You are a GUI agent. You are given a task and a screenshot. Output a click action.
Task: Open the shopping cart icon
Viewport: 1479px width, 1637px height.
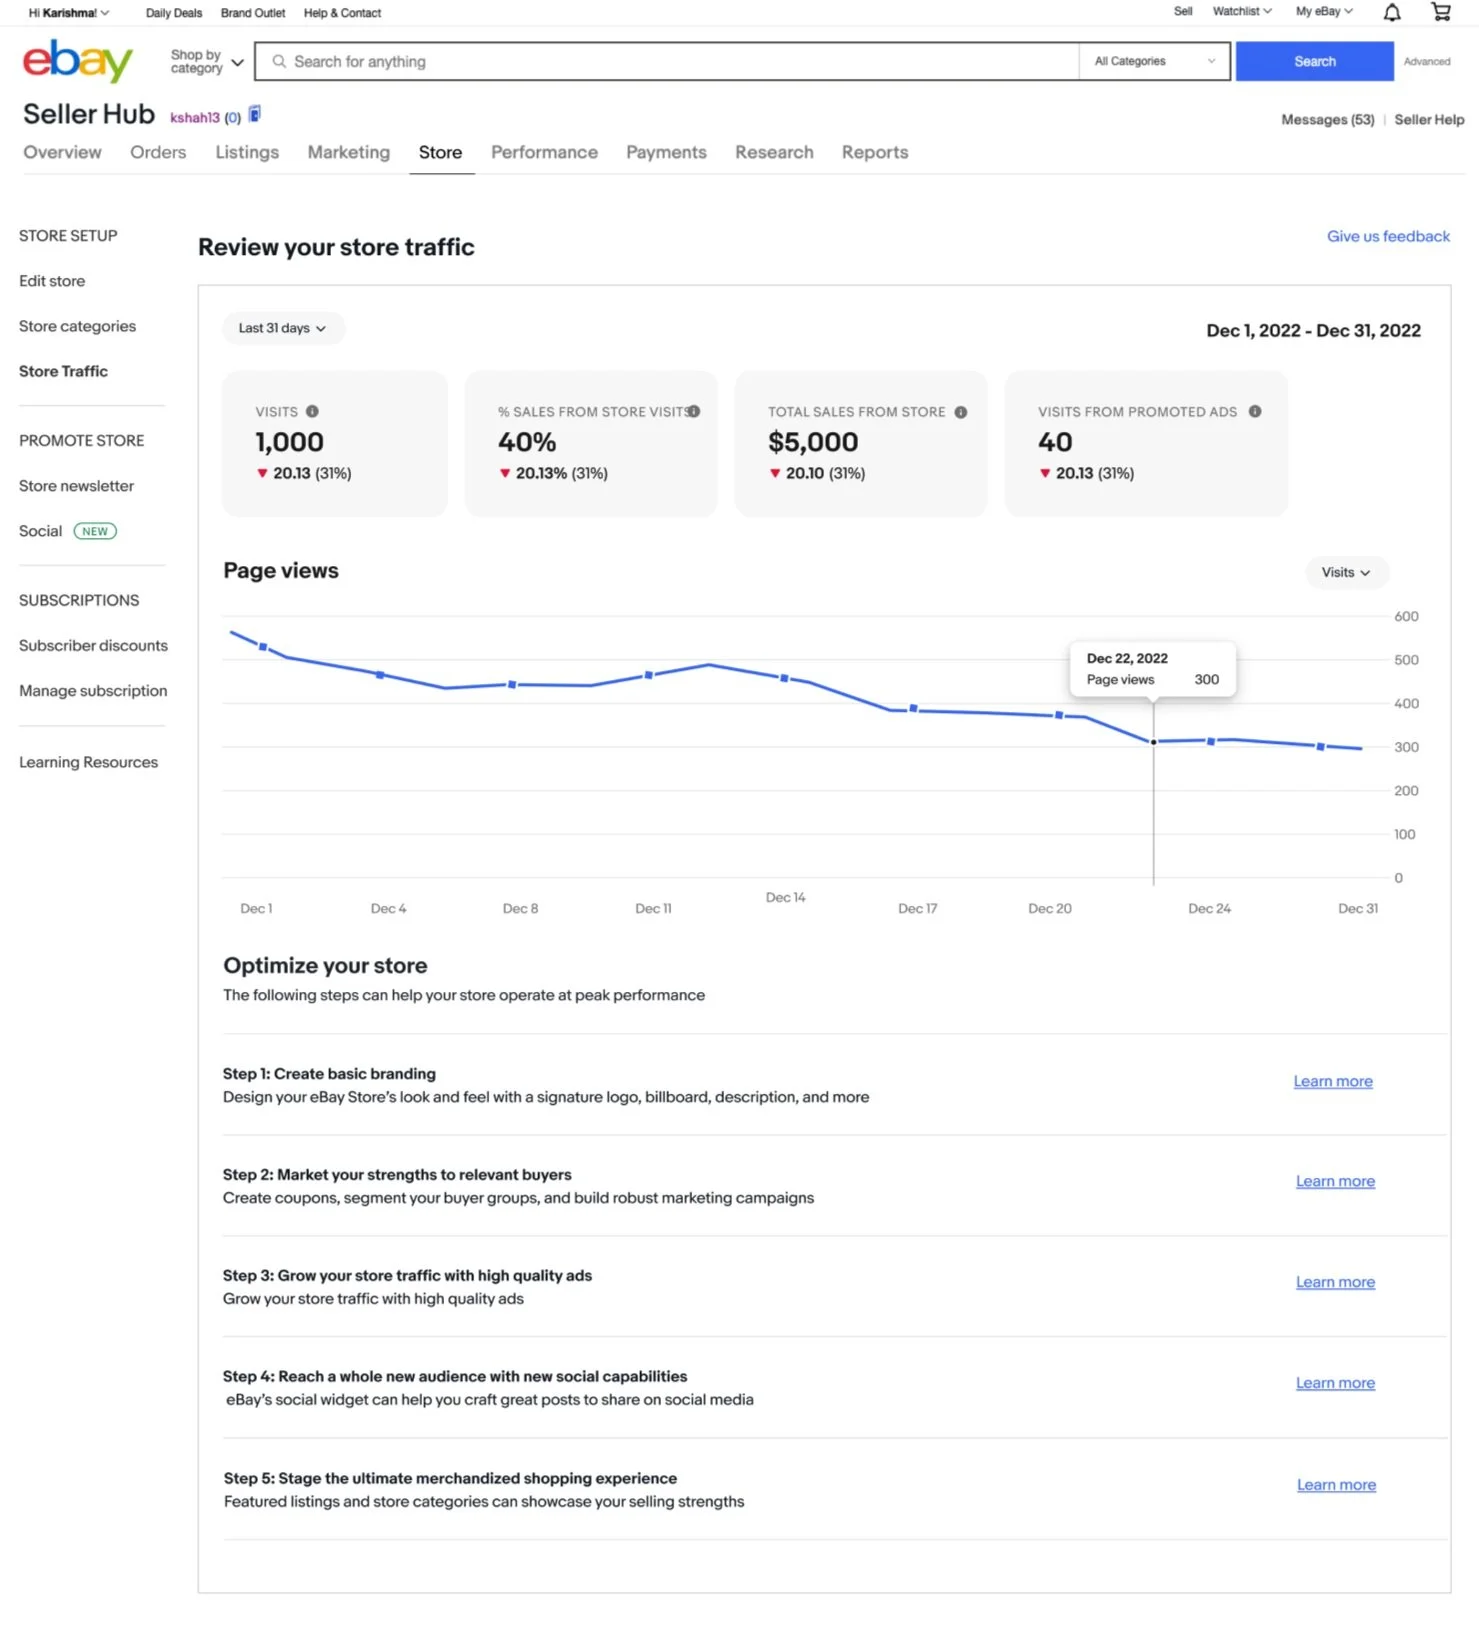pos(1440,12)
